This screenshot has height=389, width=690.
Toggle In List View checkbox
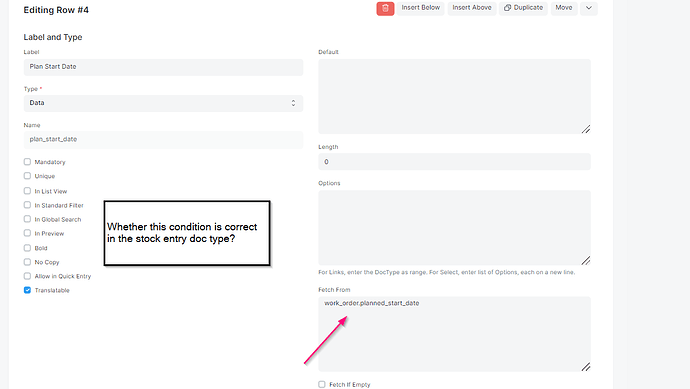[x=27, y=191]
